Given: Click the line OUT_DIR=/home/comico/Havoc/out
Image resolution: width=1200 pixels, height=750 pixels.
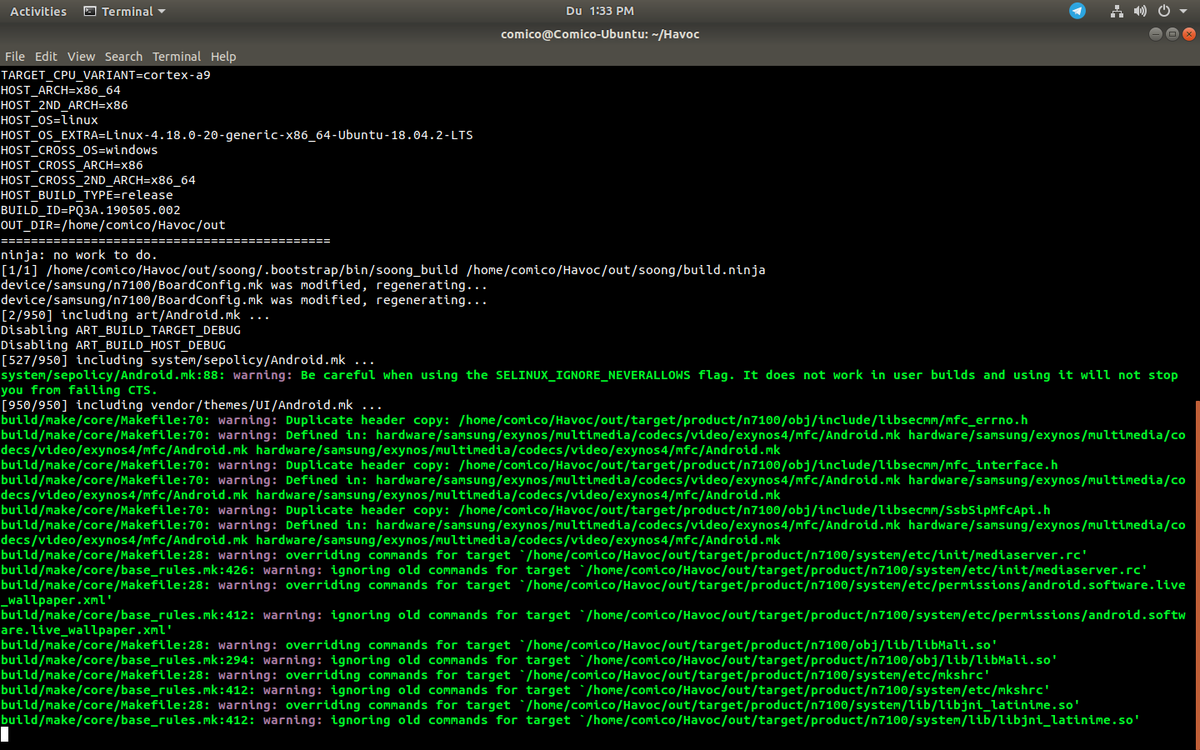Looking at the screenshot, I should (x=113, y=225).
